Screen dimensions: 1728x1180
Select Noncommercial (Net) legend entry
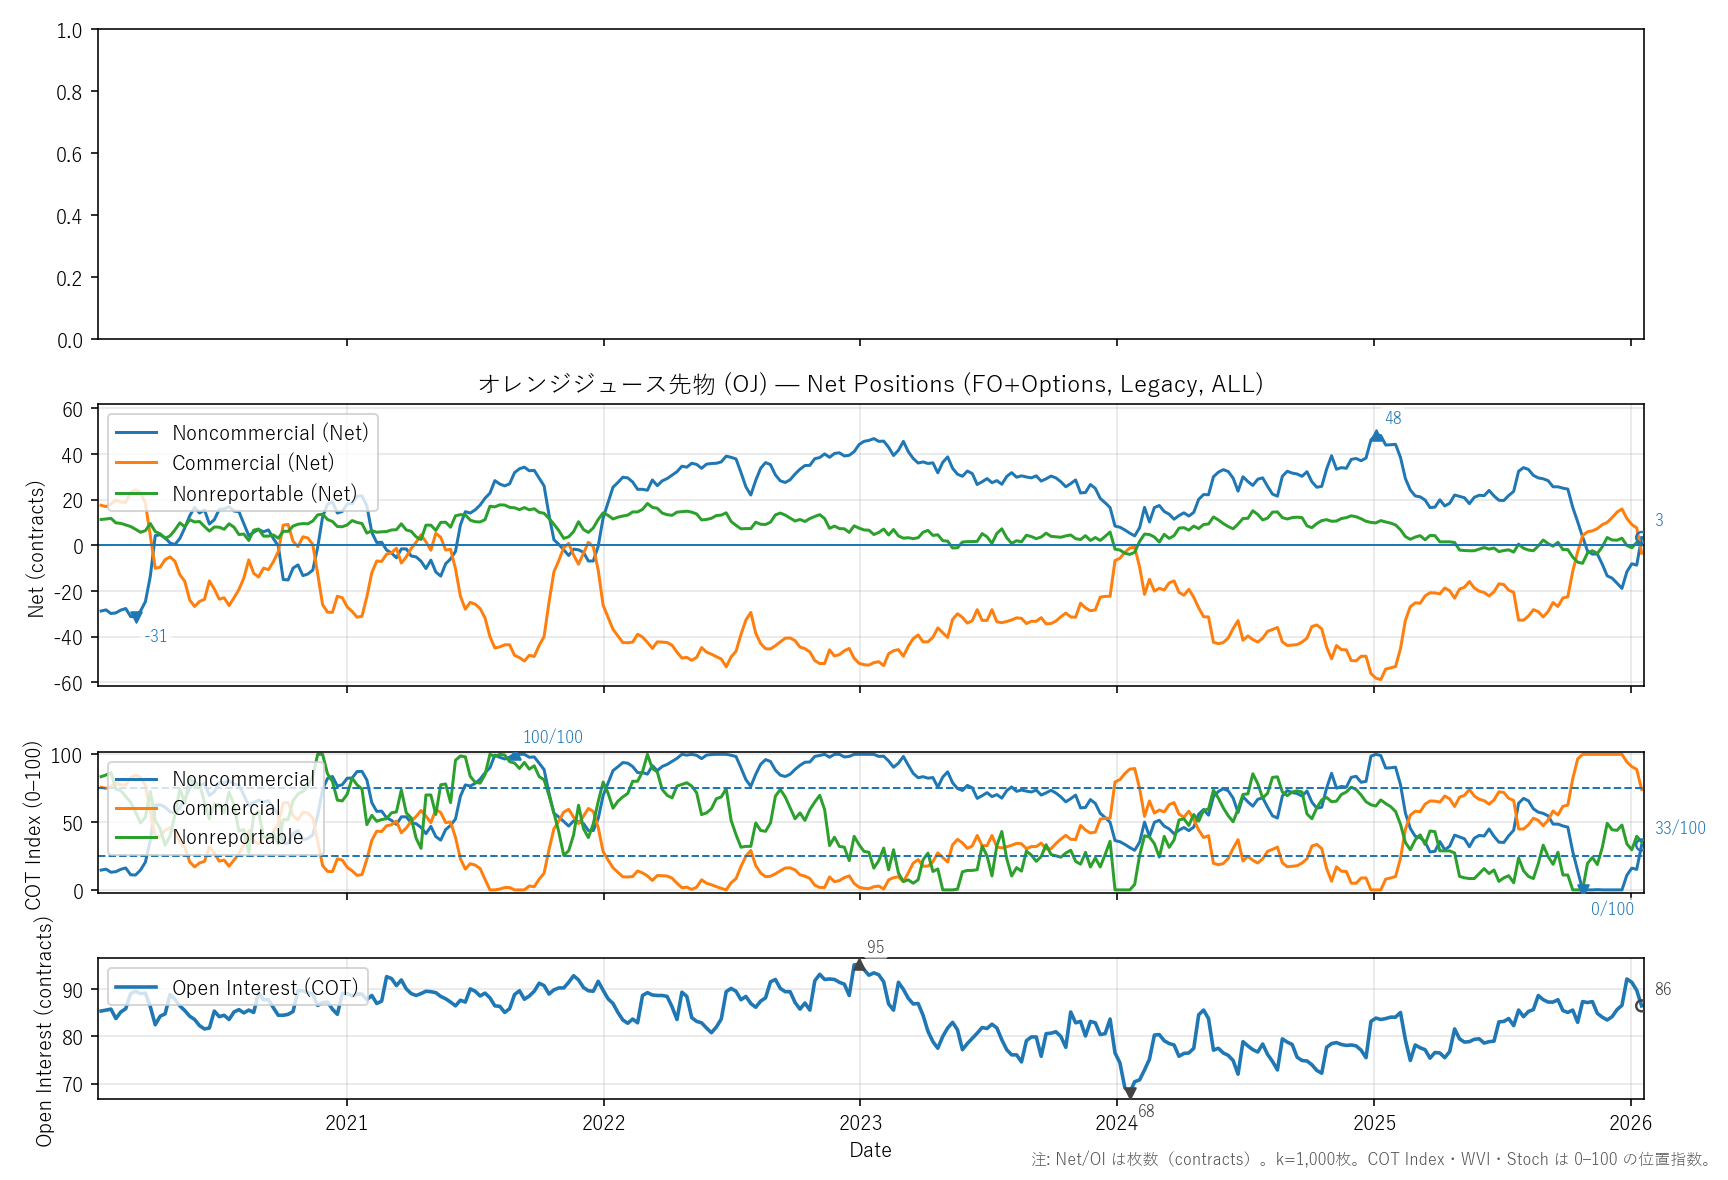point(270,433)
